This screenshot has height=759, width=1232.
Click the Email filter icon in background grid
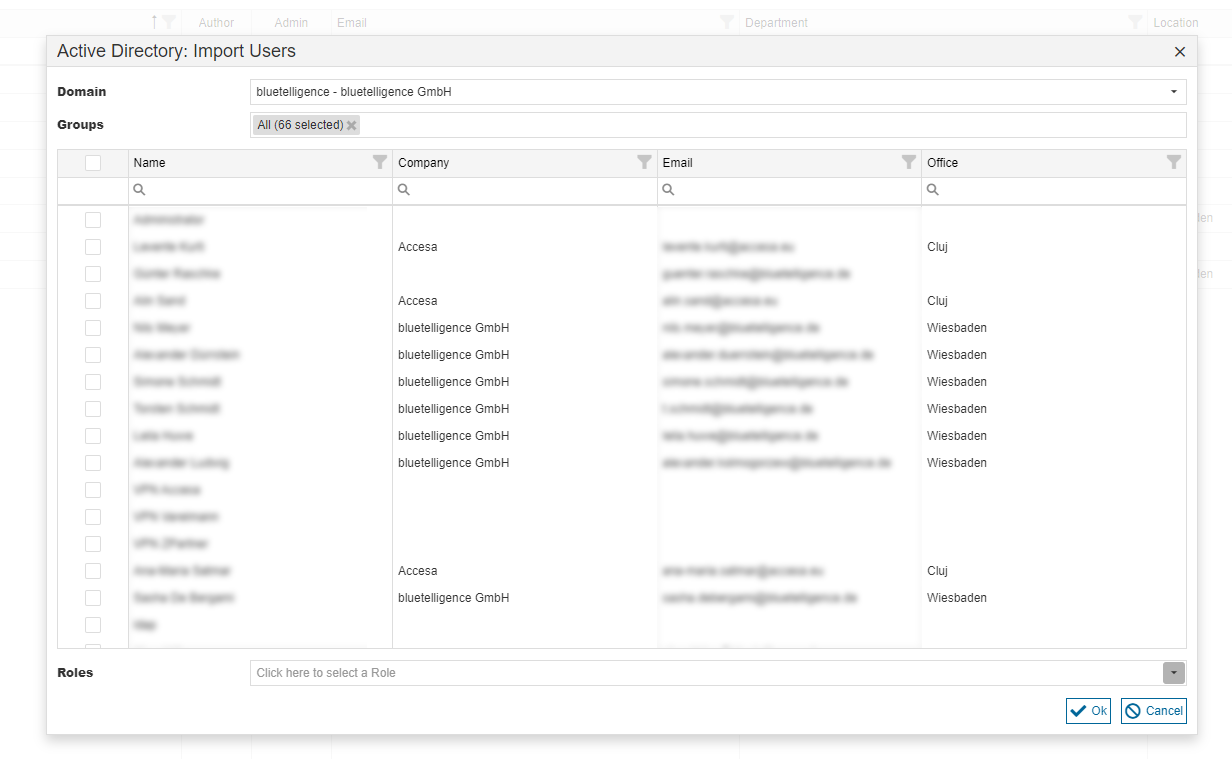click(x=727, y=22)
